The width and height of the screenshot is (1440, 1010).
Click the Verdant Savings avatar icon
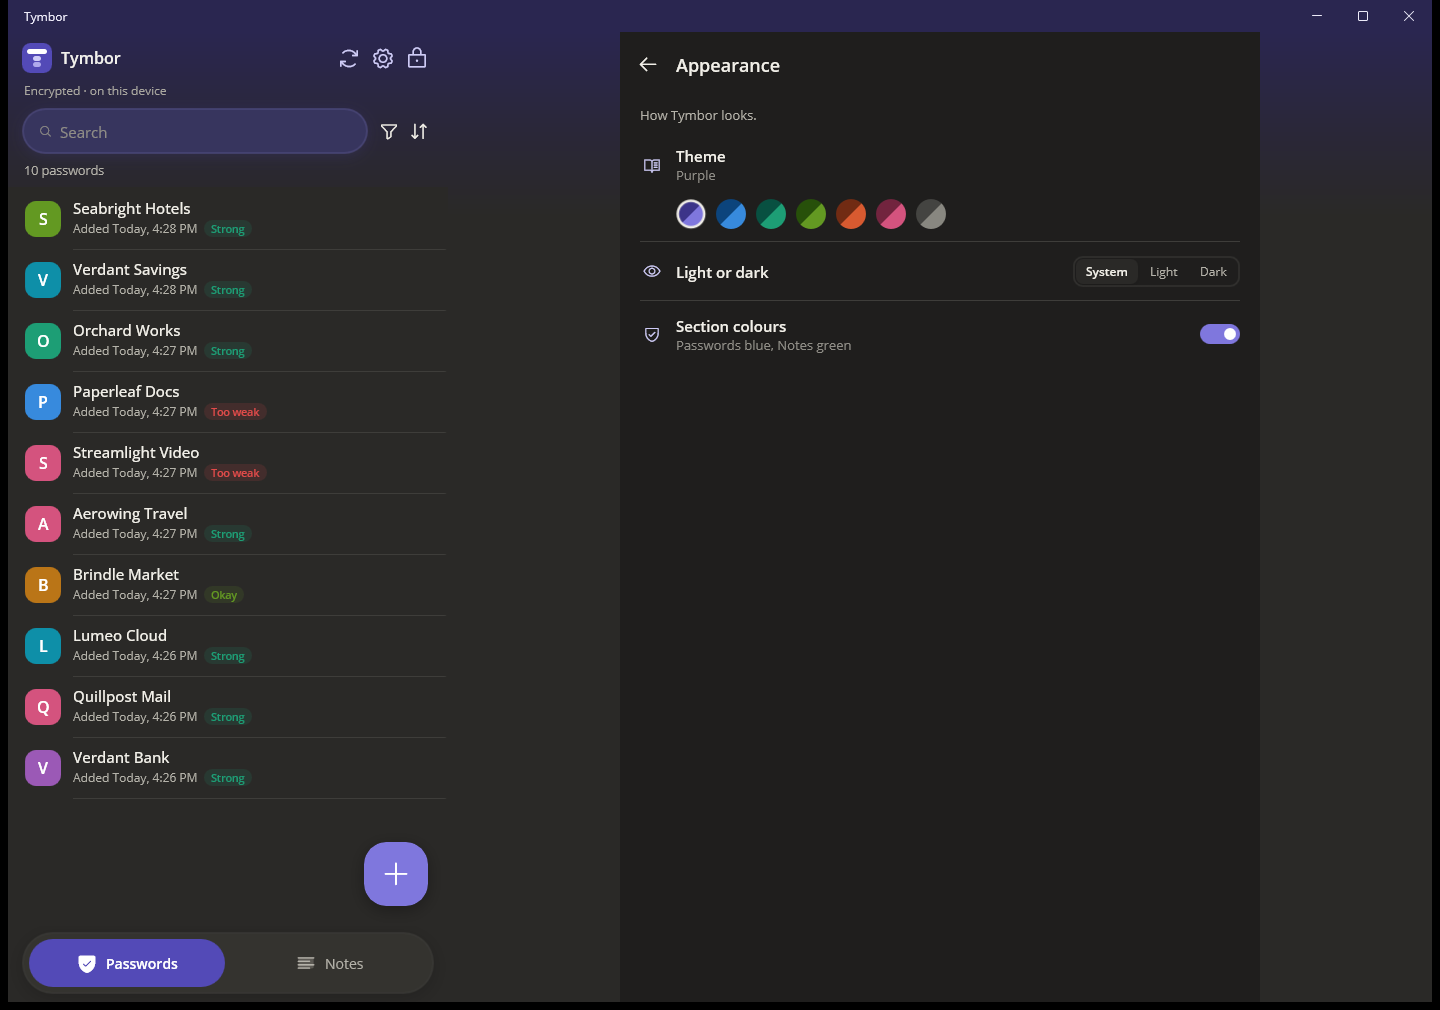[43, 280]
